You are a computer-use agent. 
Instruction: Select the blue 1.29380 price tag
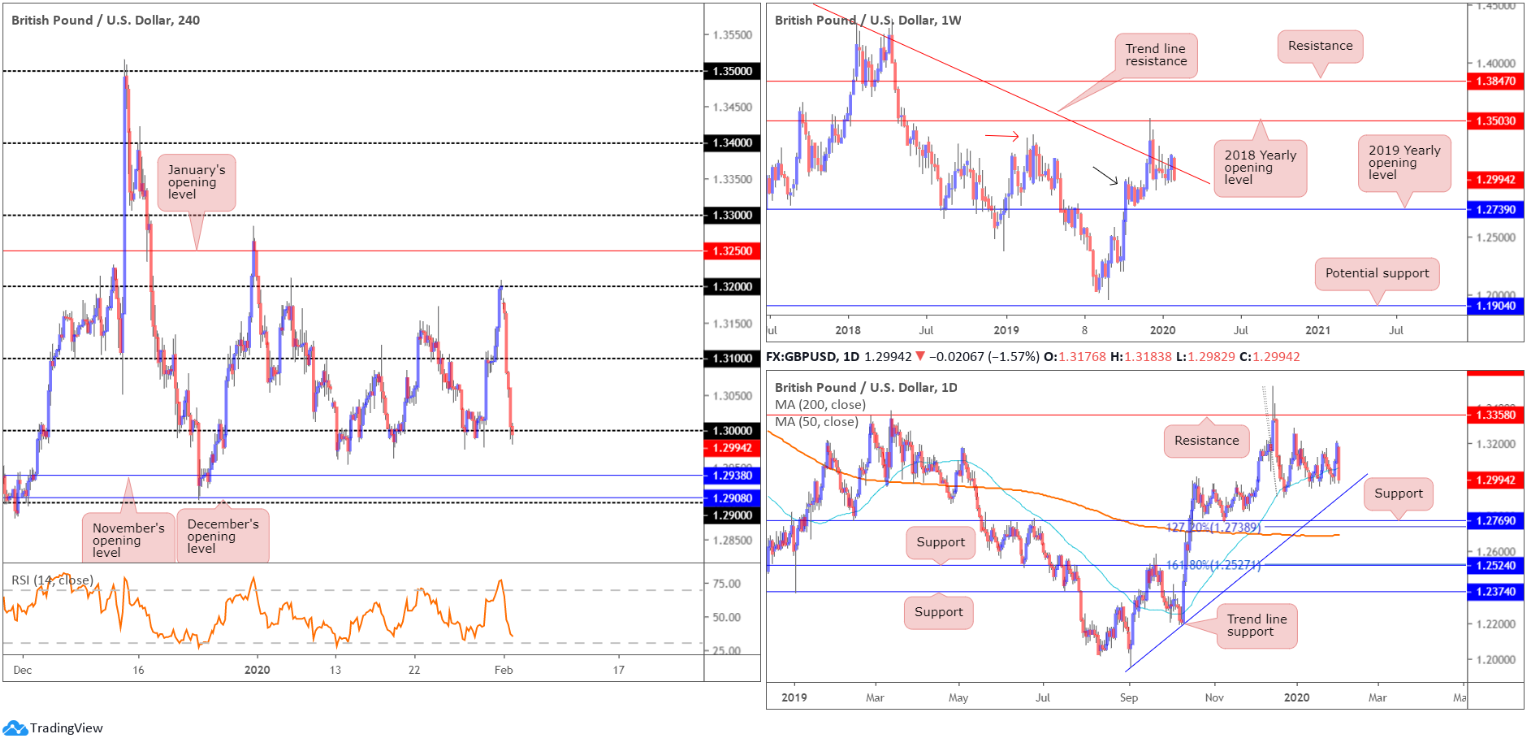(x=734, y=476)
